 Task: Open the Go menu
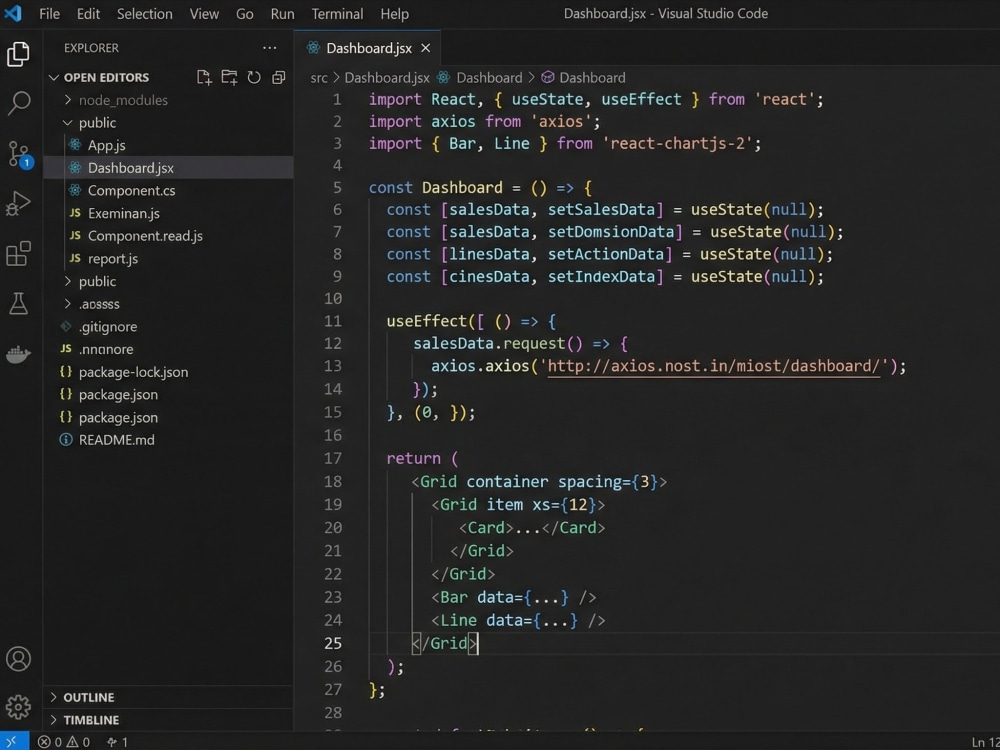(x=245, y=13)
